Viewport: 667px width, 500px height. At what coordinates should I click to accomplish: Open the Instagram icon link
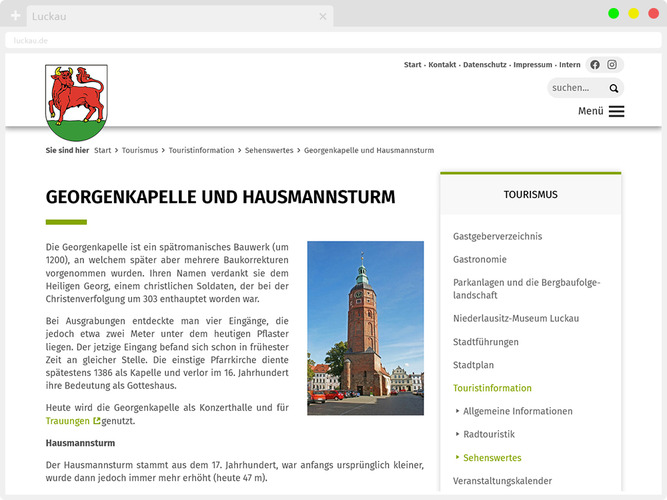(x=612, y=65)
